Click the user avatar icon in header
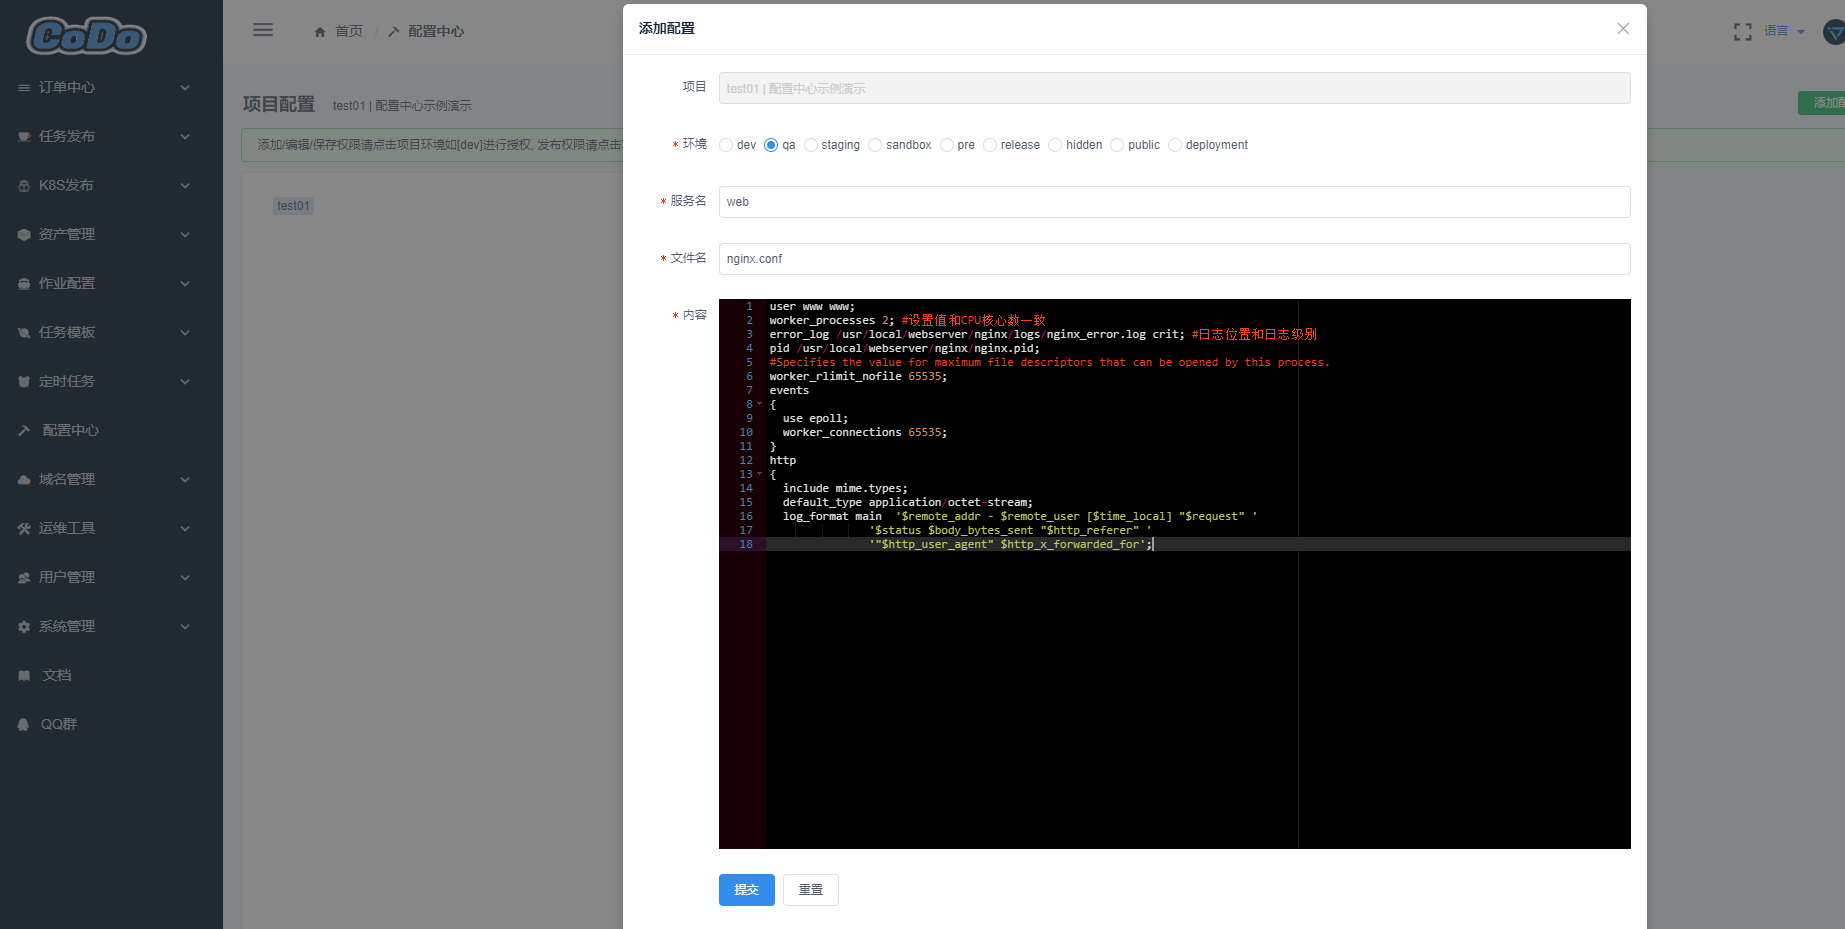Image resolution: width=1845 pixels, height=929 pixels. 1834,32
